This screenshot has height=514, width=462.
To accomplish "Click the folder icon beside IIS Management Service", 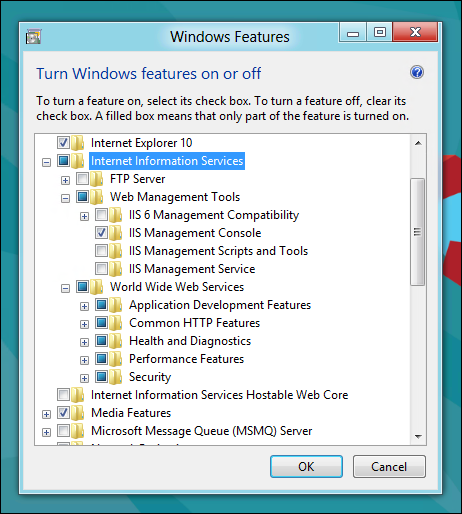I will click(x=116, y=269).
